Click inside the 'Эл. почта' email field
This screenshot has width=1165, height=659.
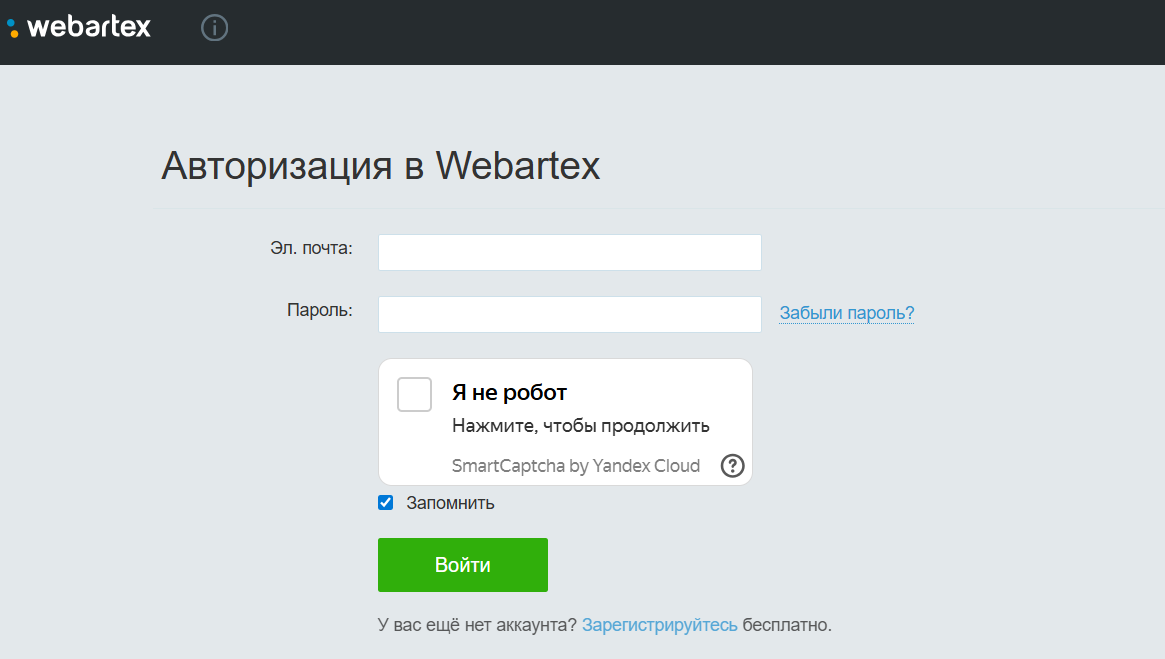569,251
